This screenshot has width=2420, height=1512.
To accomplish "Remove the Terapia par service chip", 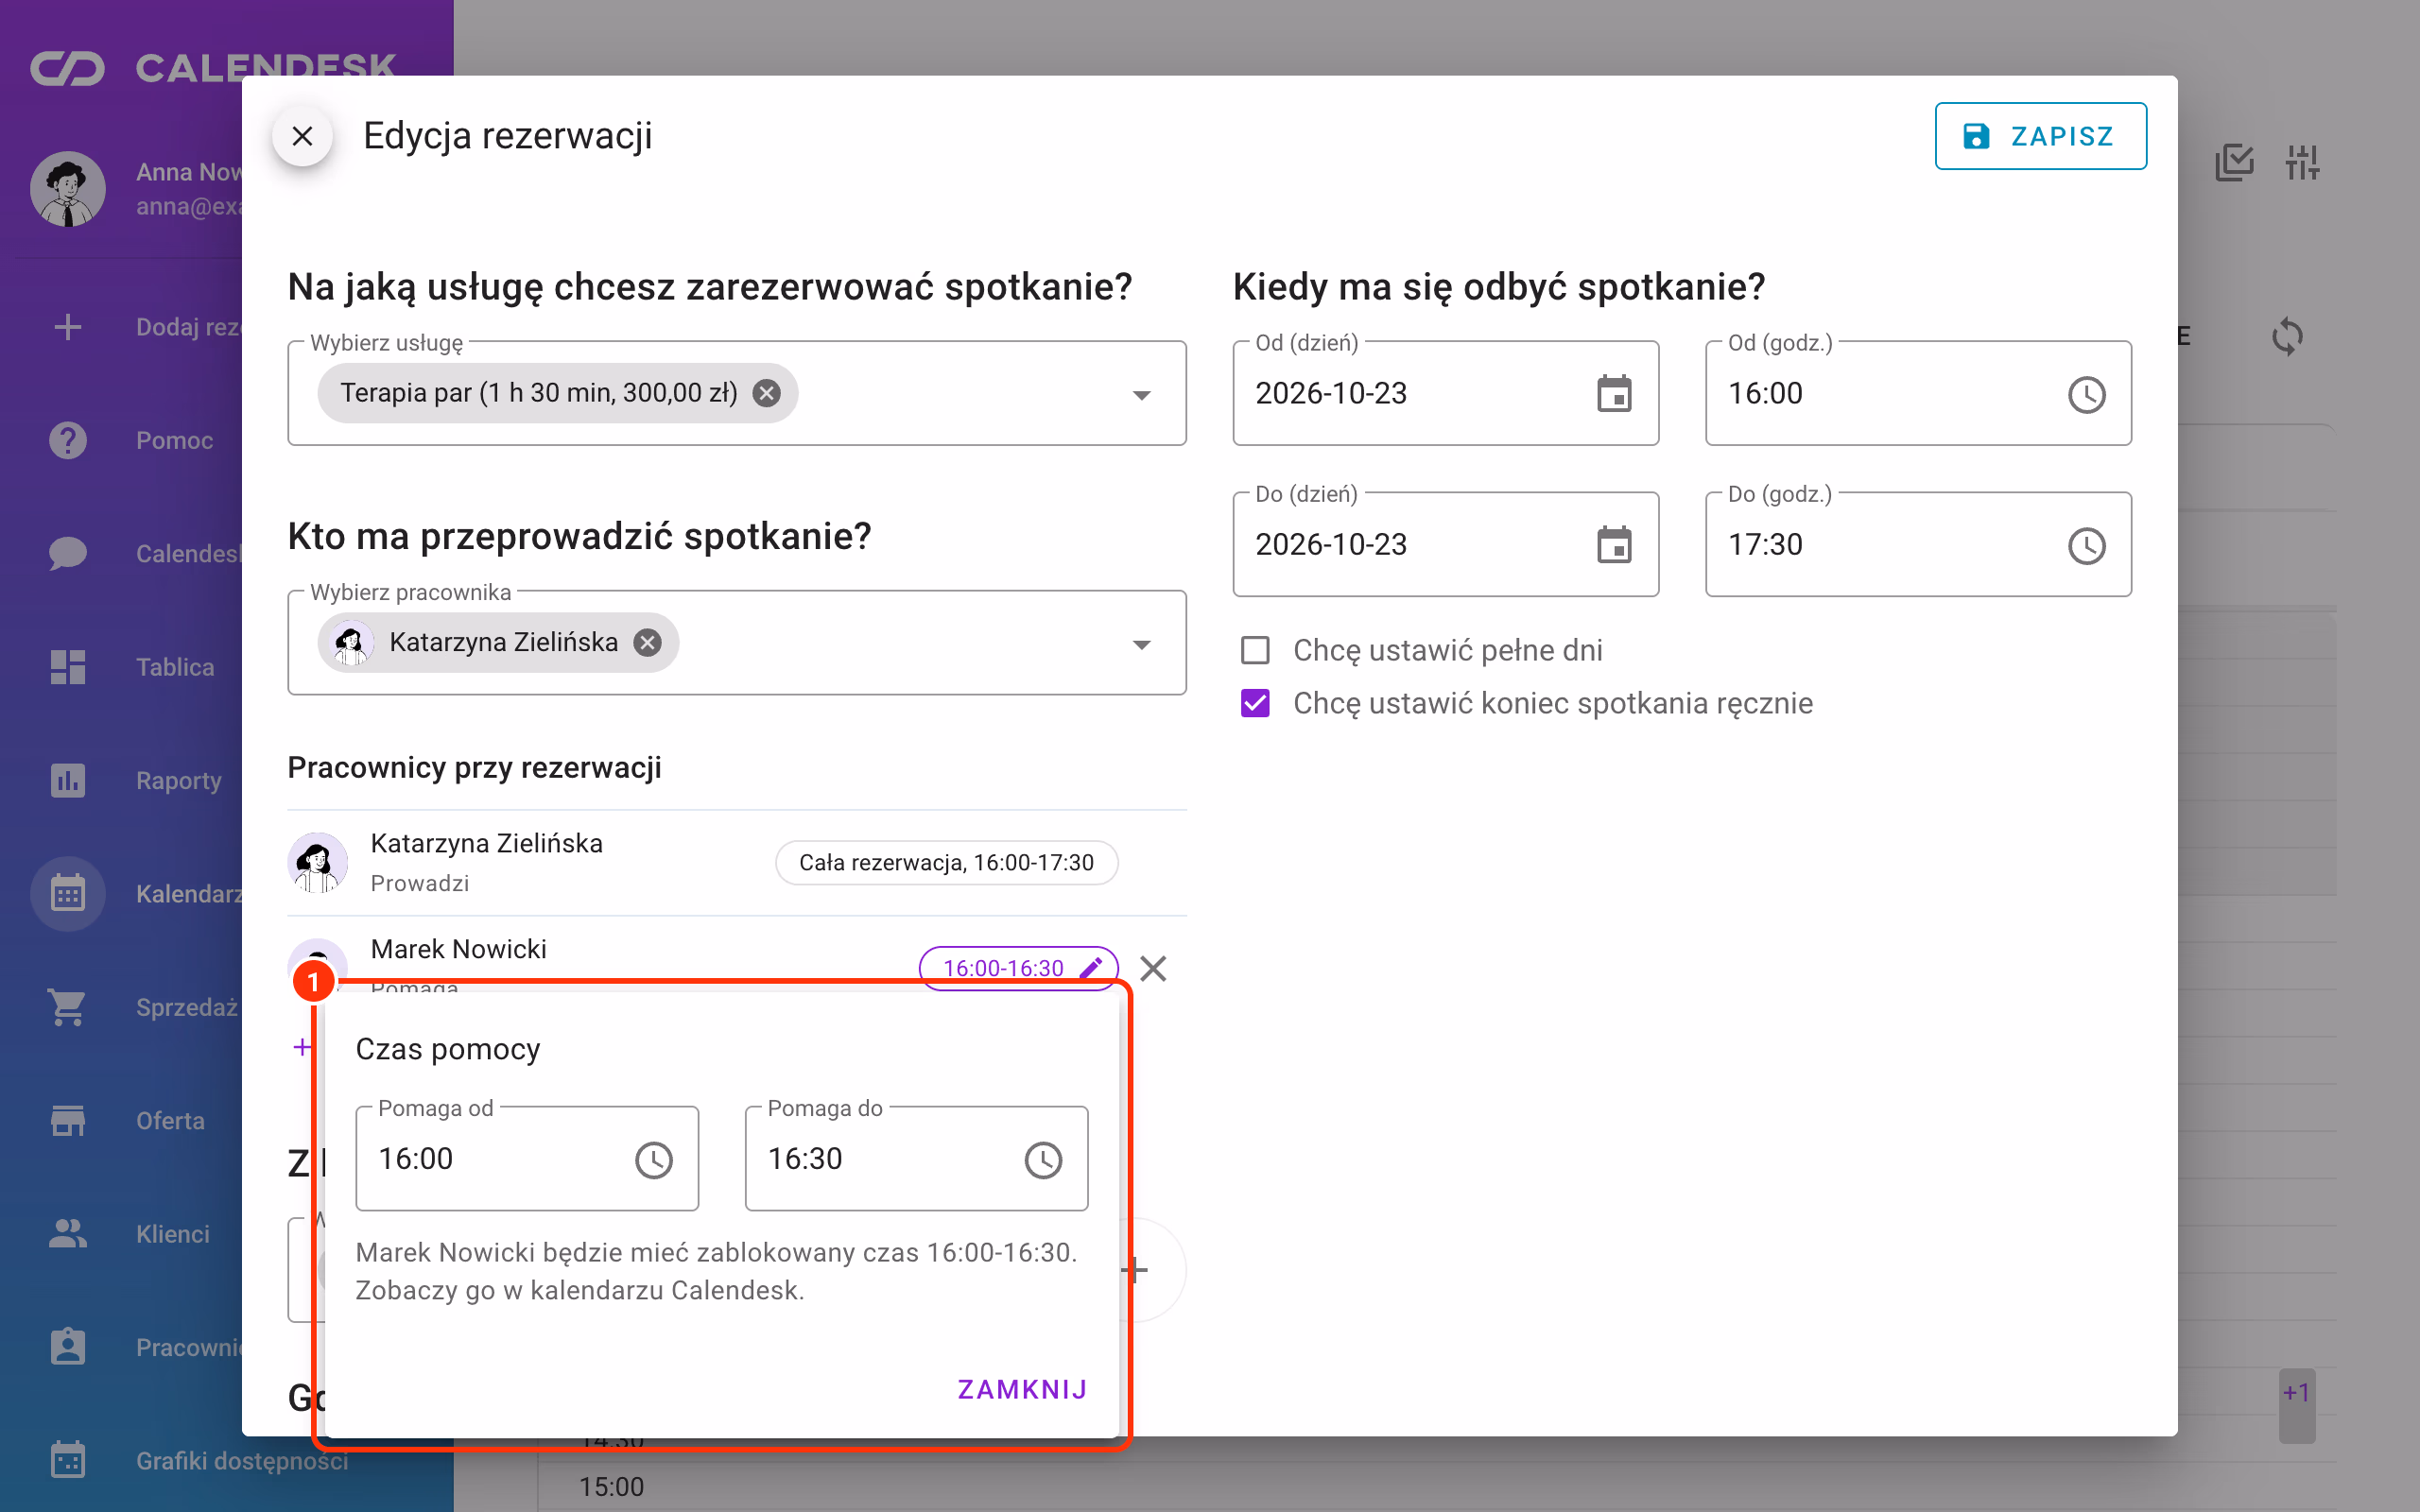I will point(767,393).
